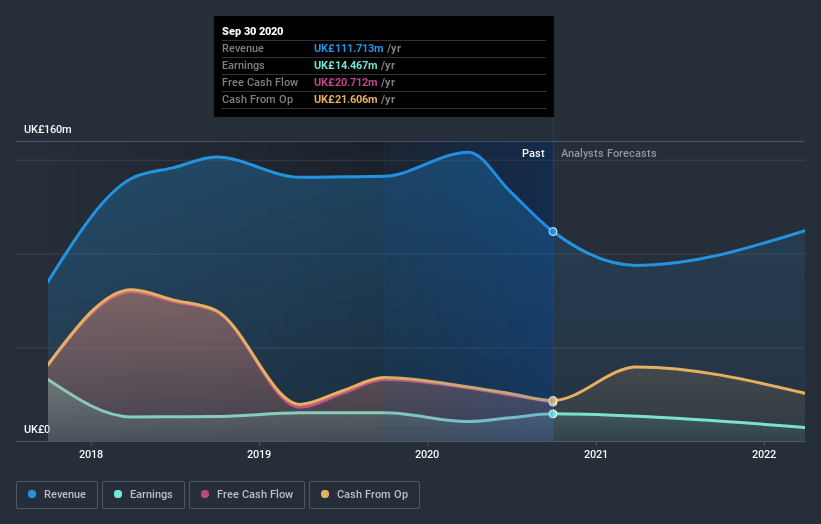Viewport: 821px width, 524px height.
Task: Click the Analysts Forecasts label
Action: tap(608, 153)
